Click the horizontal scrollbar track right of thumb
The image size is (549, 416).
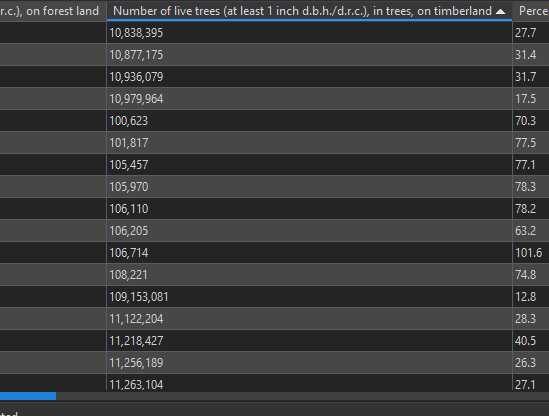click(x=301, y=396)
